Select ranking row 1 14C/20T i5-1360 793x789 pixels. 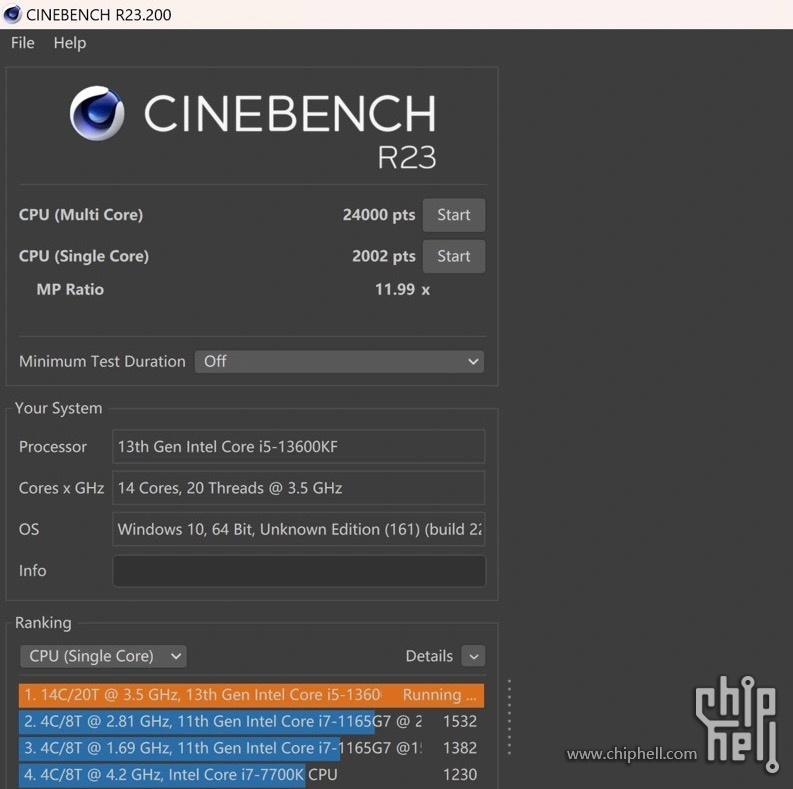[x=251, y=695]
